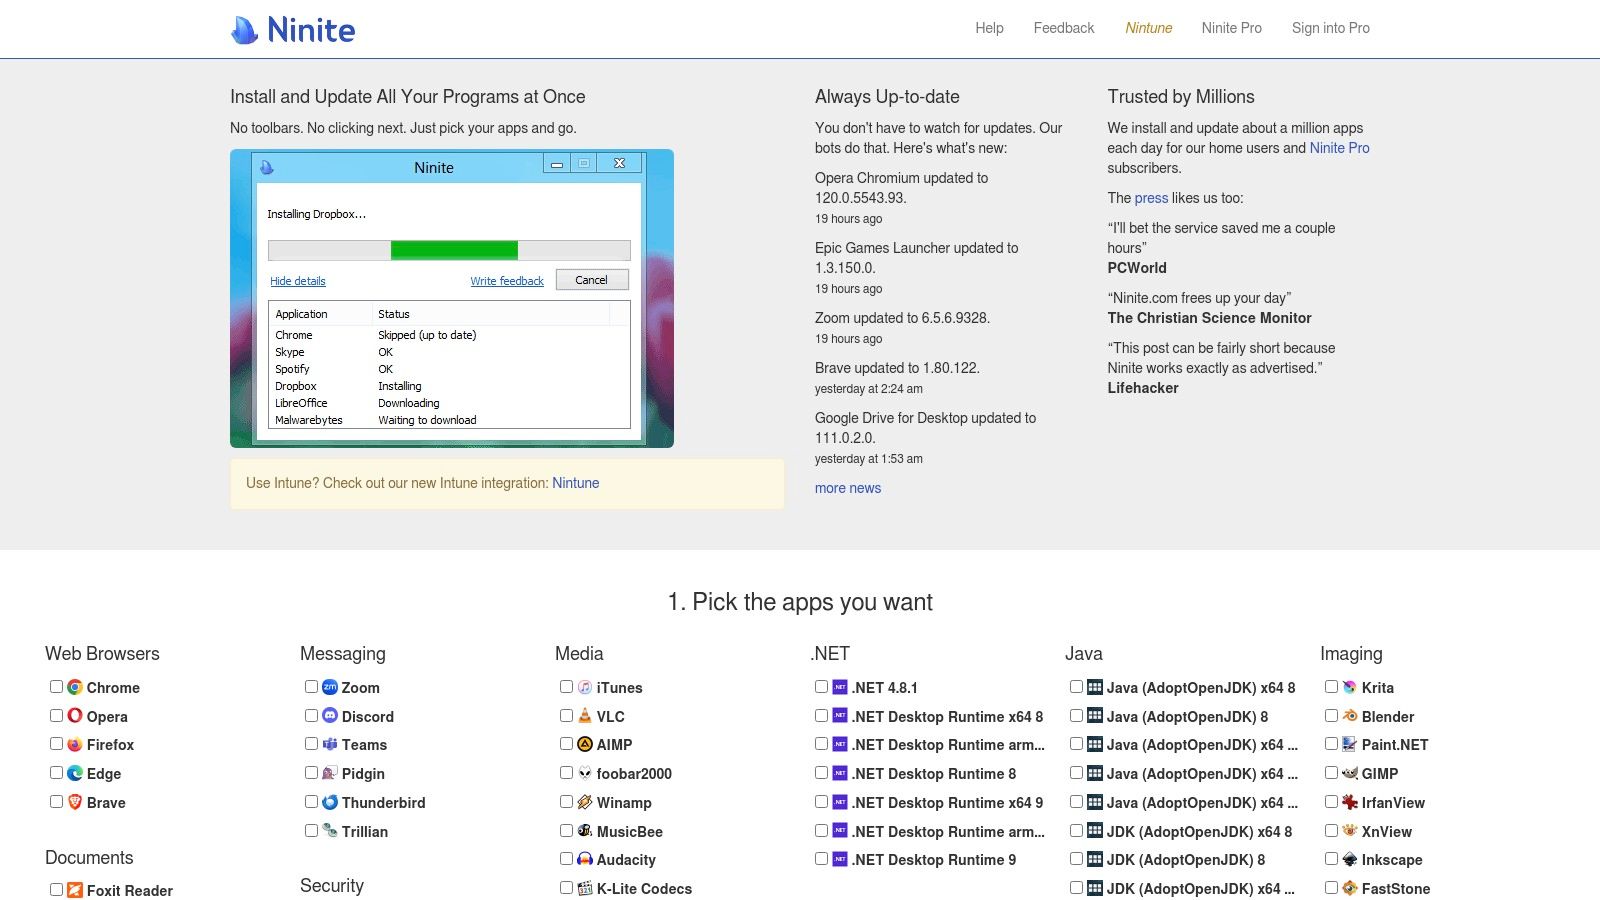Image resolution: width=1600 pixels, height=900 pixels.
Task: Select the XnView checkbox
Action: click(x=1331, y=830)
